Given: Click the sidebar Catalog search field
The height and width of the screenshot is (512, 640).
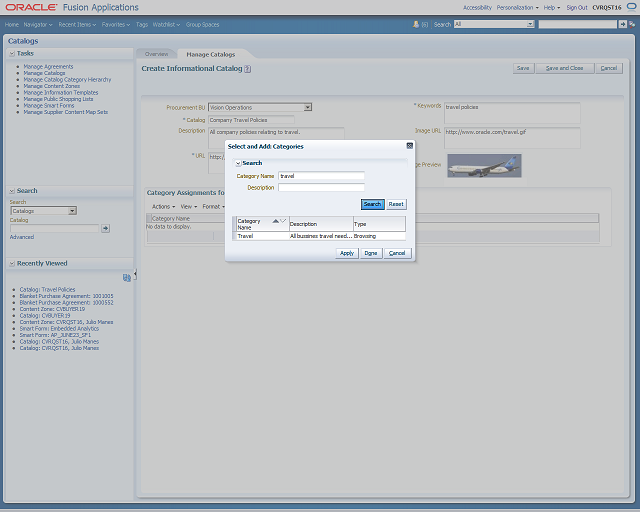Looking at the screenshot, I should click(54, 228).
